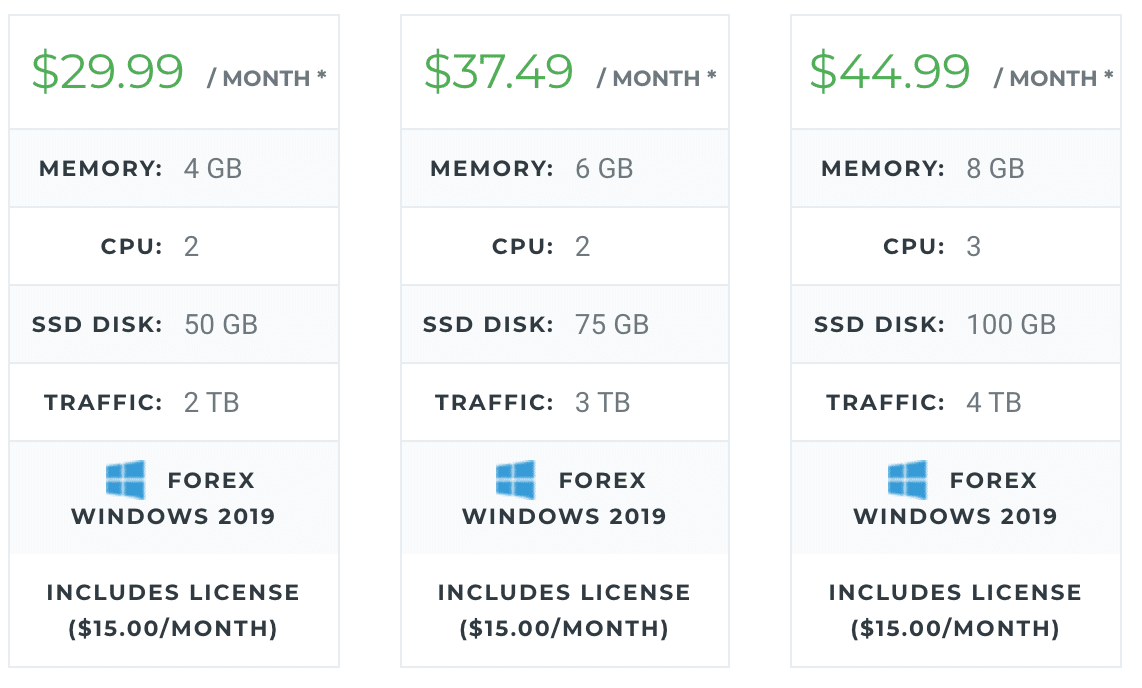1142x688 pixels.
Task: Click the 2 TB traffic row
Action: [x=174, y=402]
